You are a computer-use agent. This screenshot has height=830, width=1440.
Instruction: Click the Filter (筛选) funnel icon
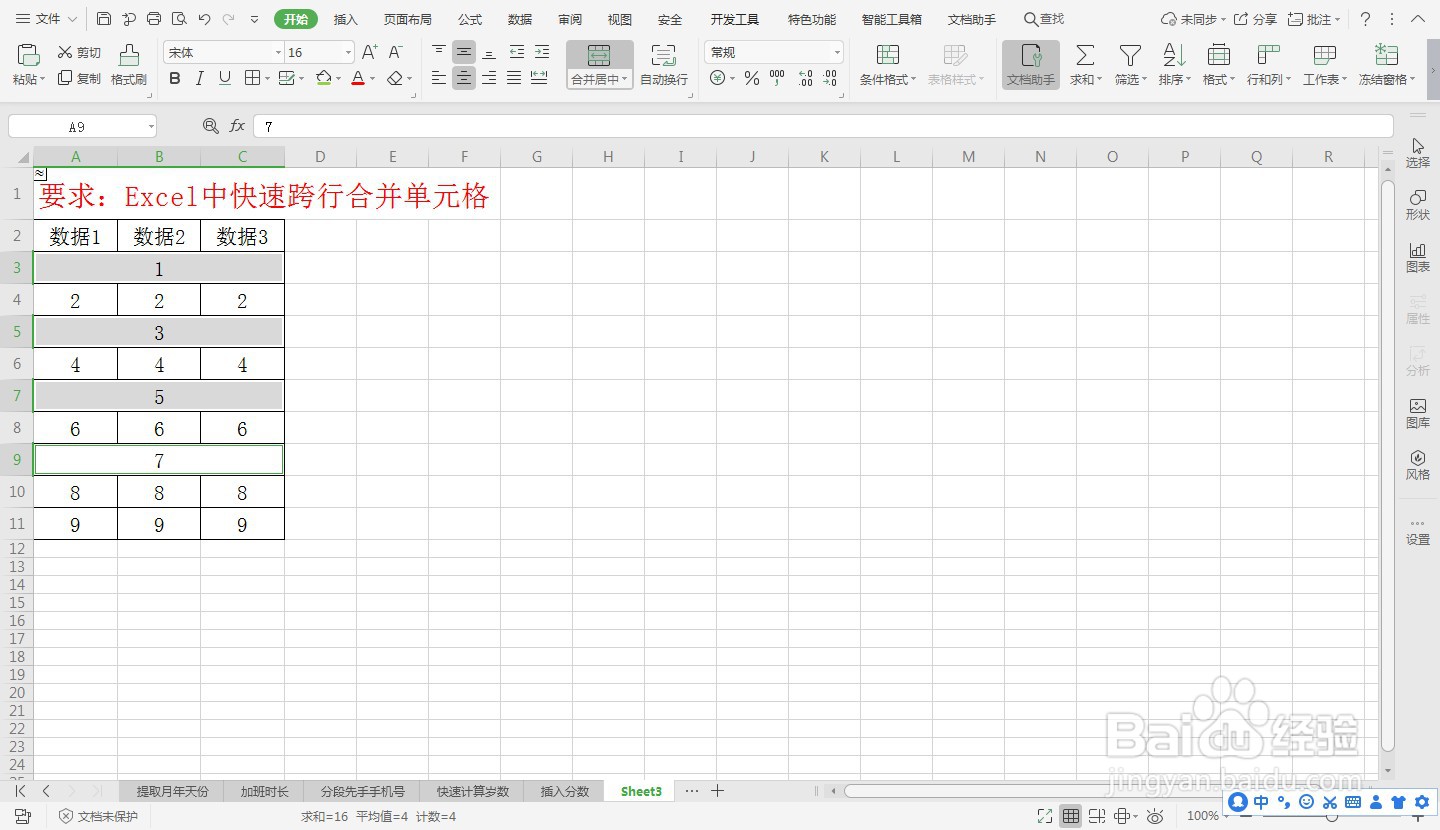coord(1130,55)
